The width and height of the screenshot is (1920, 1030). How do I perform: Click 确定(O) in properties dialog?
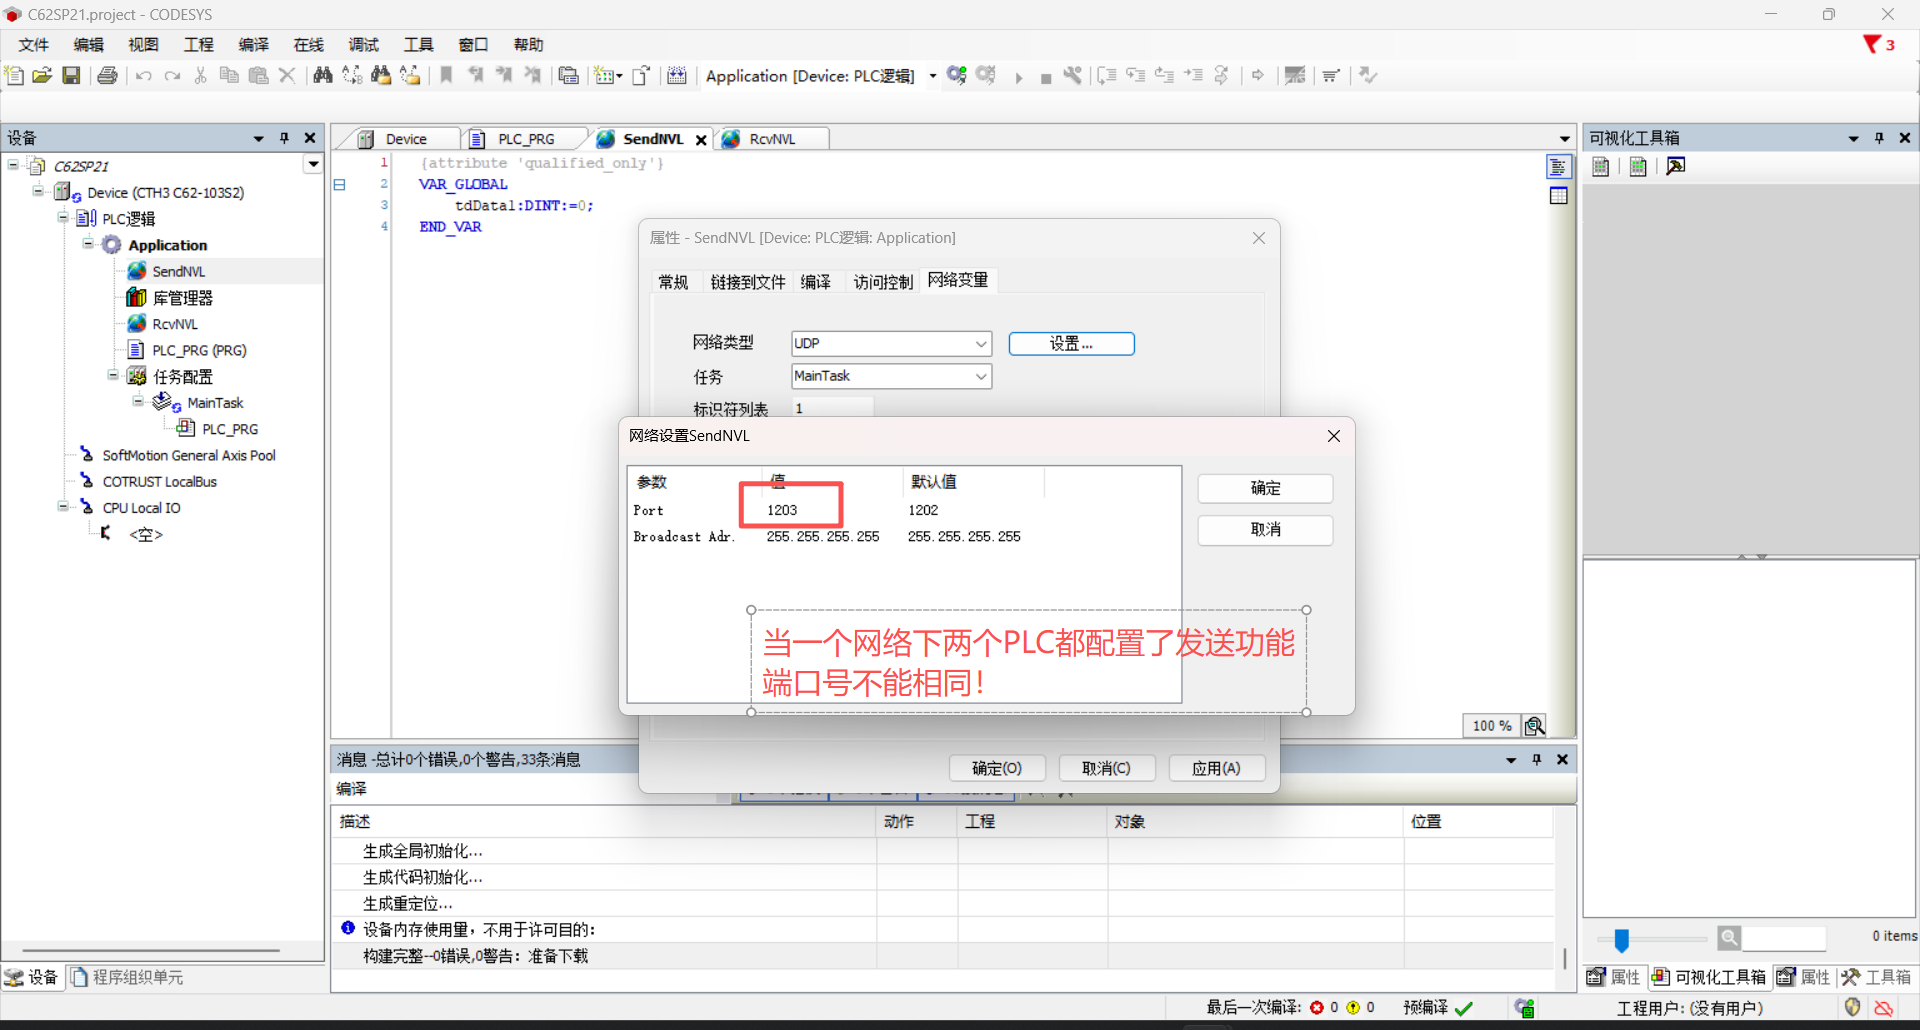[x=997, y=768]
